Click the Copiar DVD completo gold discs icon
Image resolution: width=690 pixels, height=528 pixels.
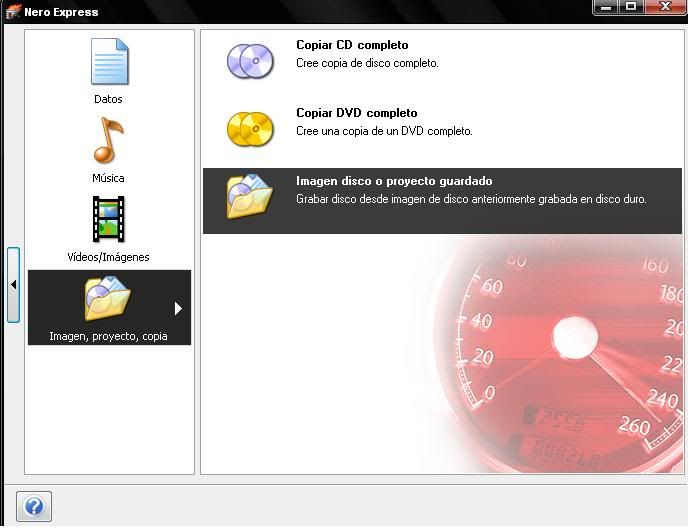pos(250,129)
